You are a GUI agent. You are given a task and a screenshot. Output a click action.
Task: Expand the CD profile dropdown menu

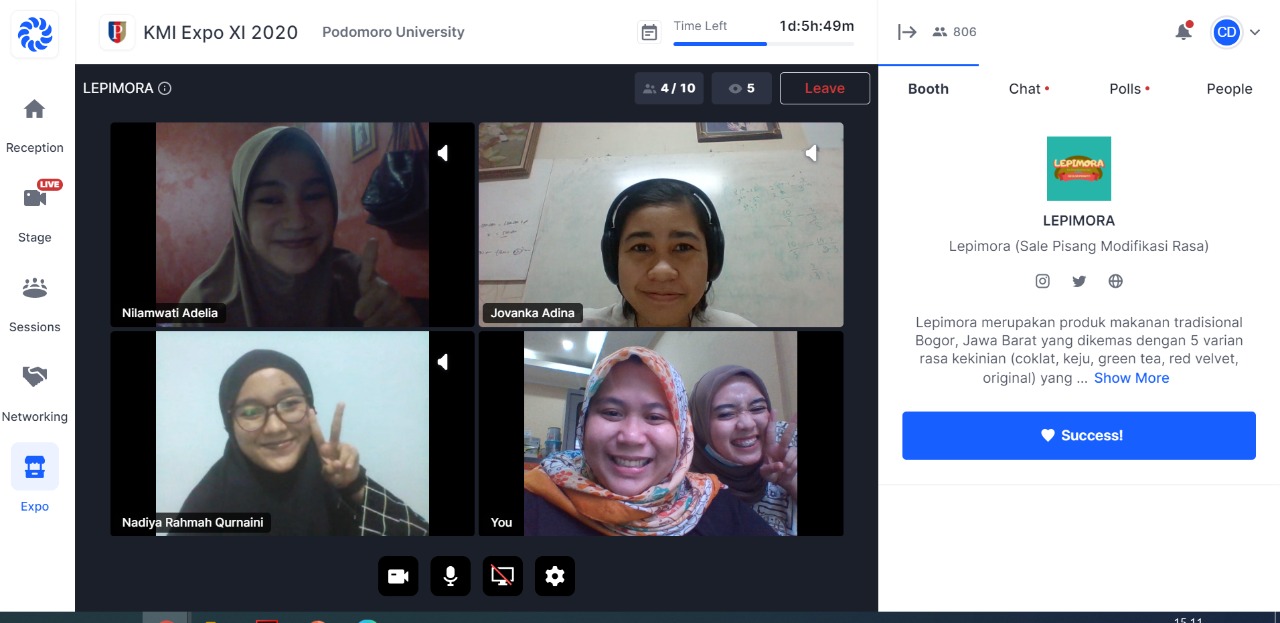pos(1237,32)
